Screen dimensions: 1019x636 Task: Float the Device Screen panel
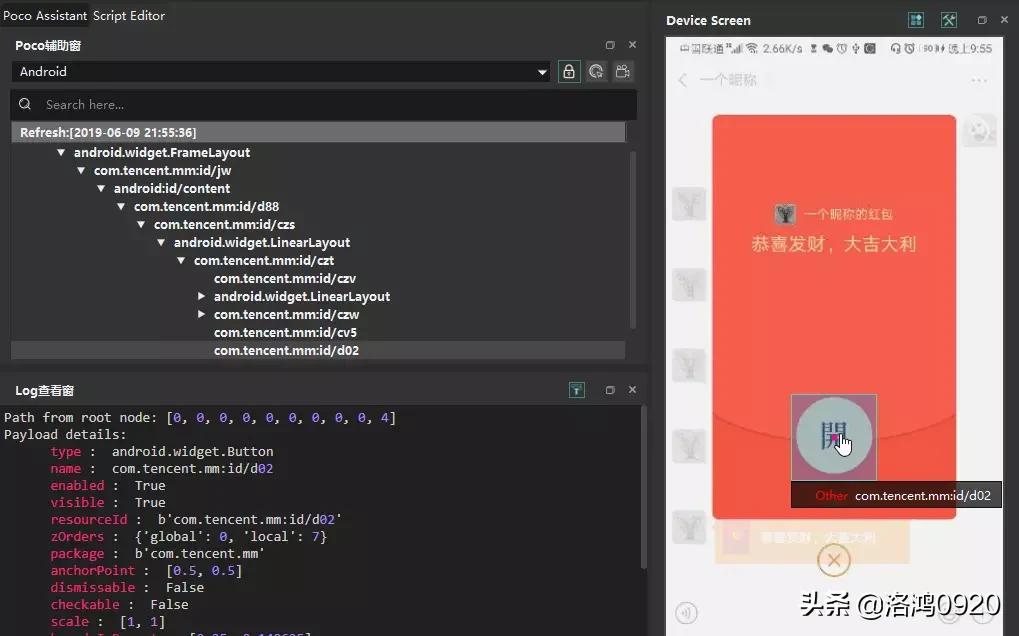(x=982, y=20)
